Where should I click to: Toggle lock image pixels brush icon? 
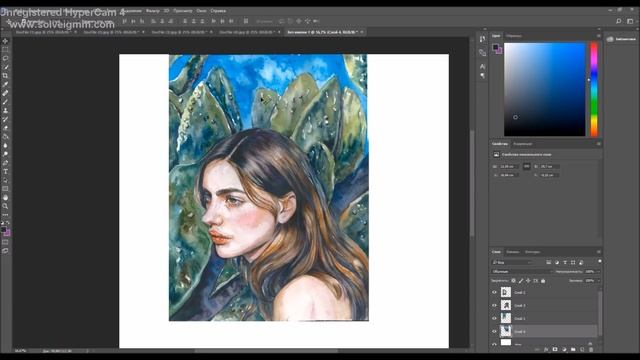521,281
